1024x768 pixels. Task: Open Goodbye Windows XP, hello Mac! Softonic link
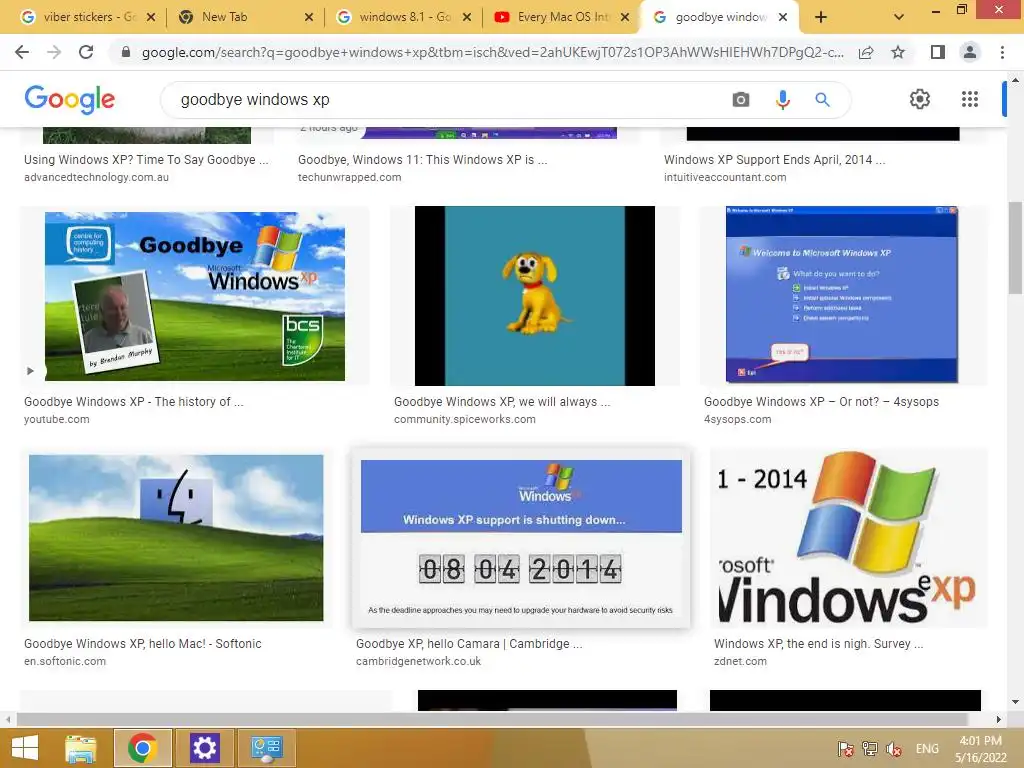click(x=143, y=643)
